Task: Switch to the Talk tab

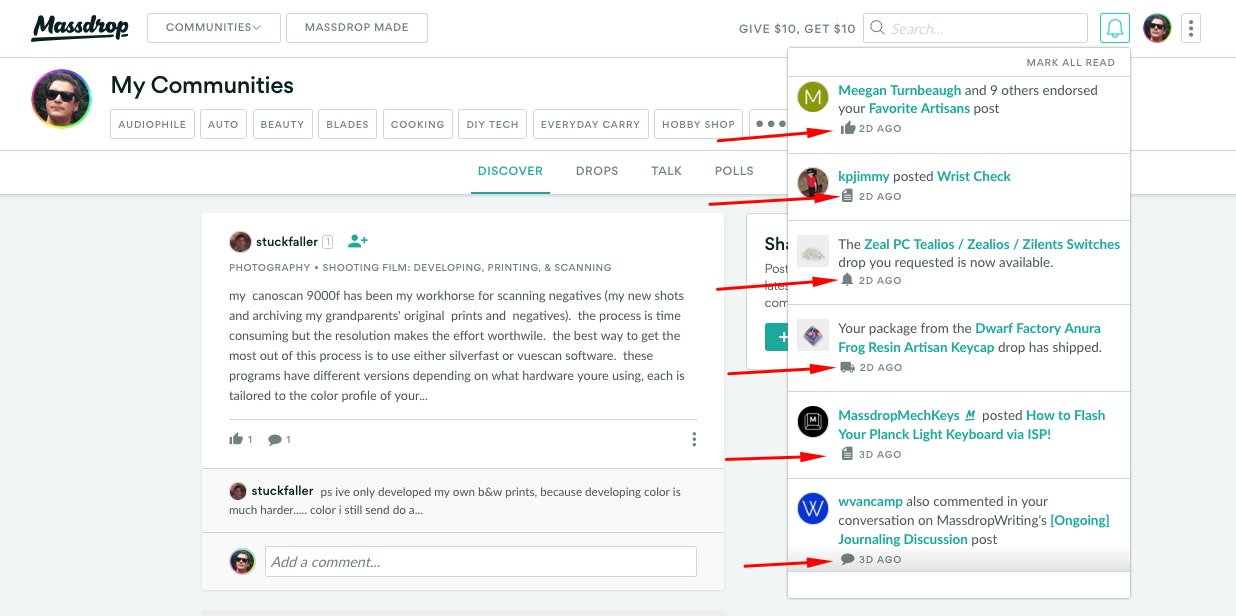Action: 666,171
